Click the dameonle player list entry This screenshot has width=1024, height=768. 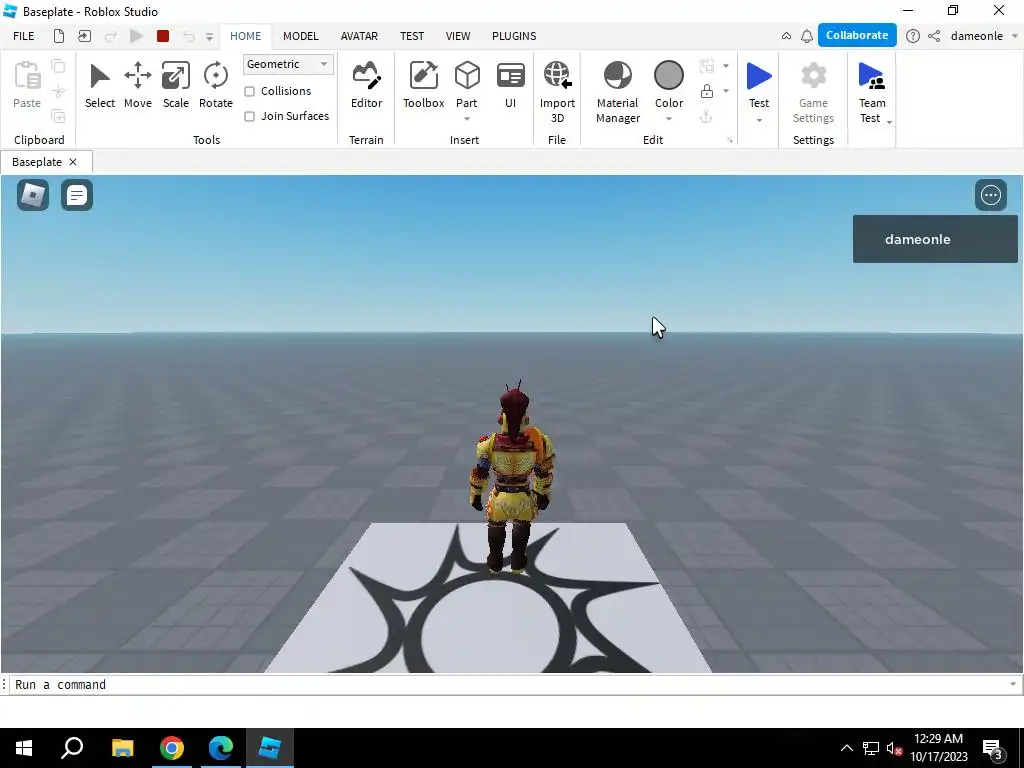[935, 239]
